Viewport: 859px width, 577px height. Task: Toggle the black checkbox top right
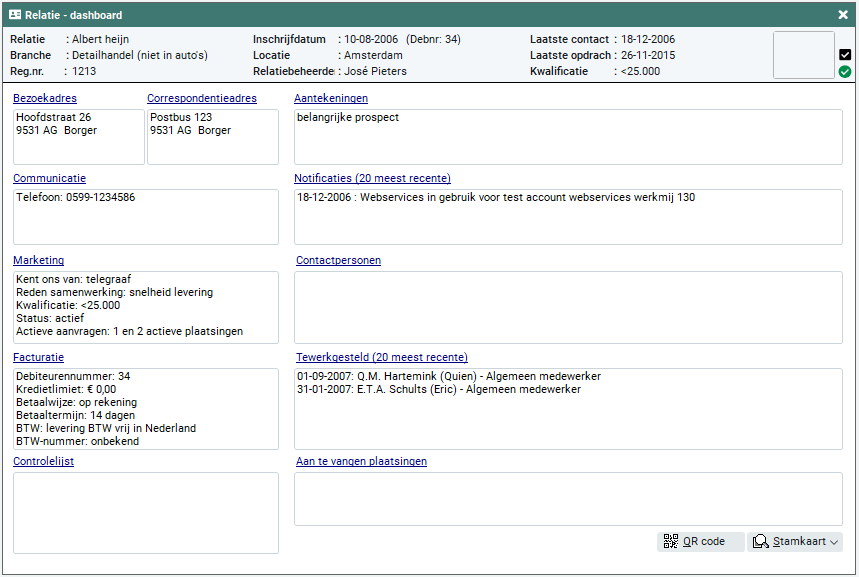tap(845, 55)
